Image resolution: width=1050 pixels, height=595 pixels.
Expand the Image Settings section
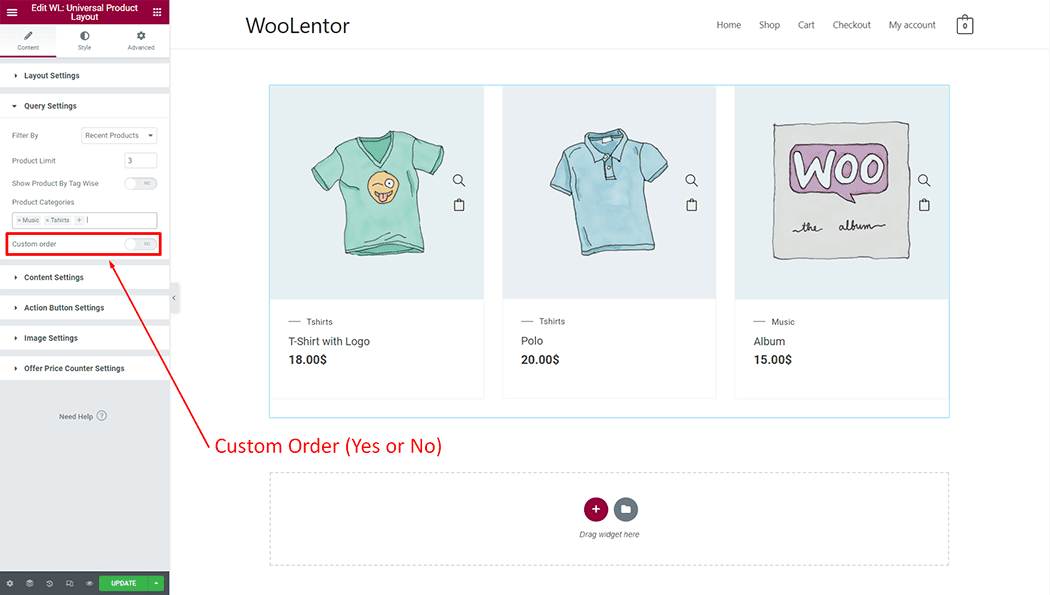(x=50, y=338)
